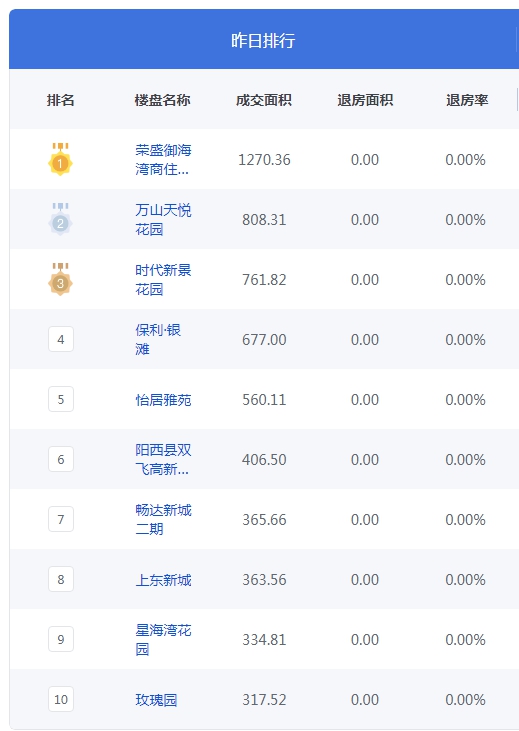The image size is (519, 731).
Task: Select the rank 4 number badge
Action: [61, 339]
